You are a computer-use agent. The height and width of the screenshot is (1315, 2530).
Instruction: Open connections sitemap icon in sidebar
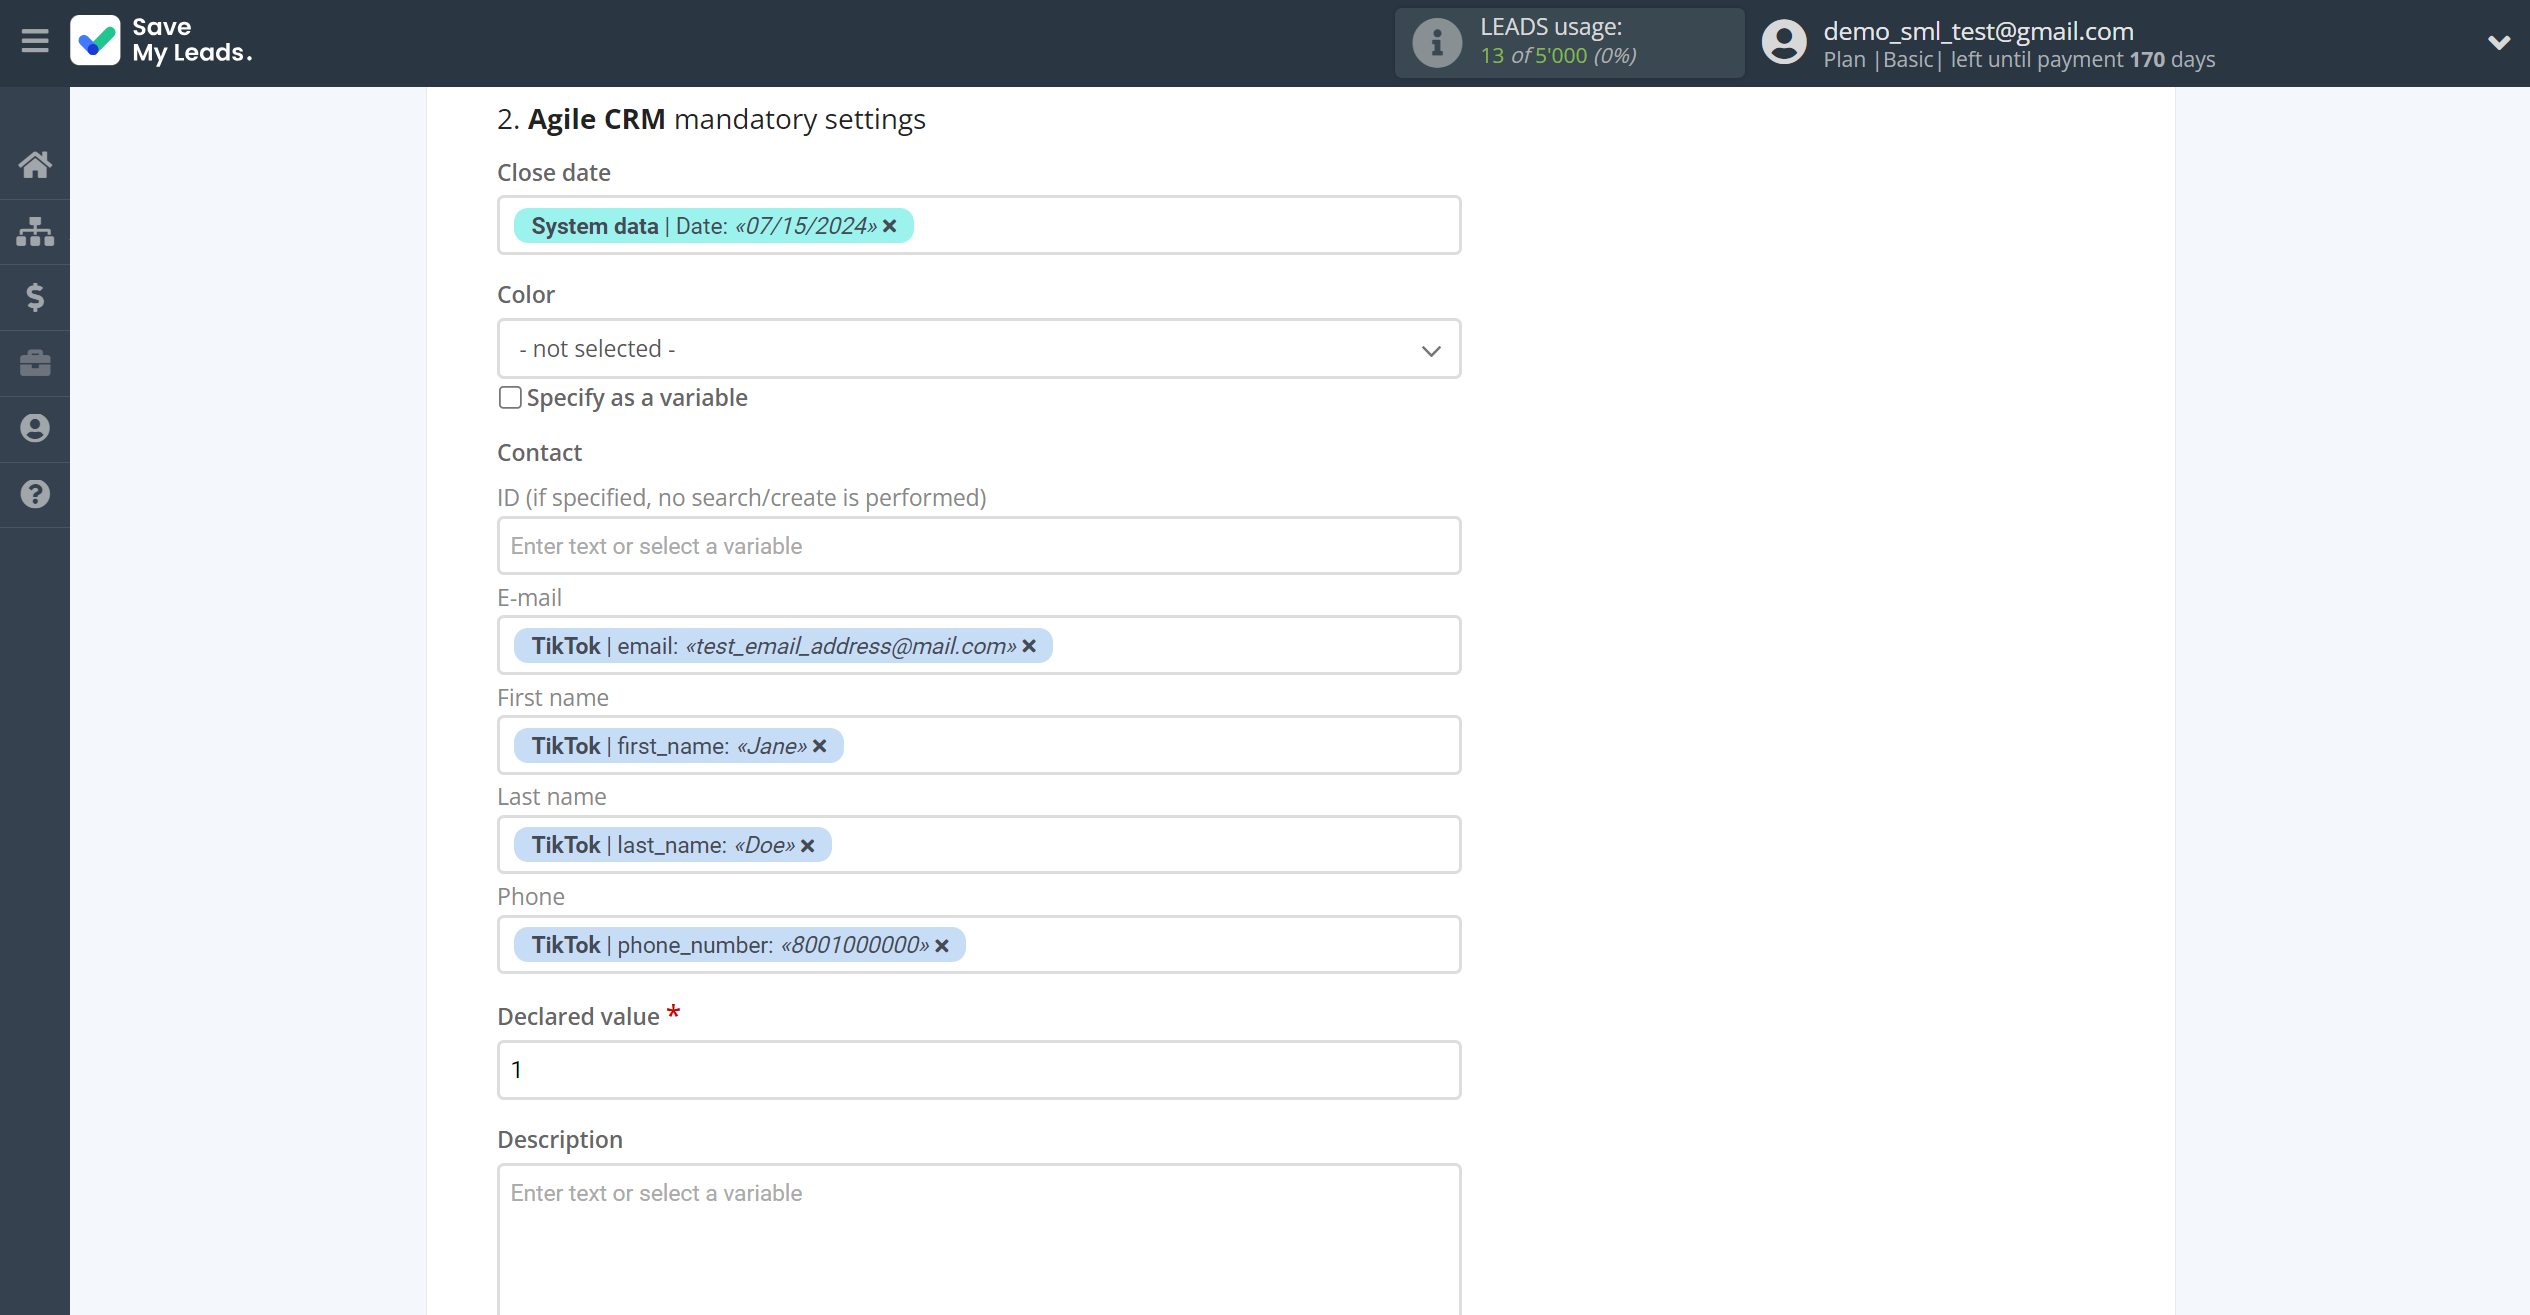click(35, 231)
